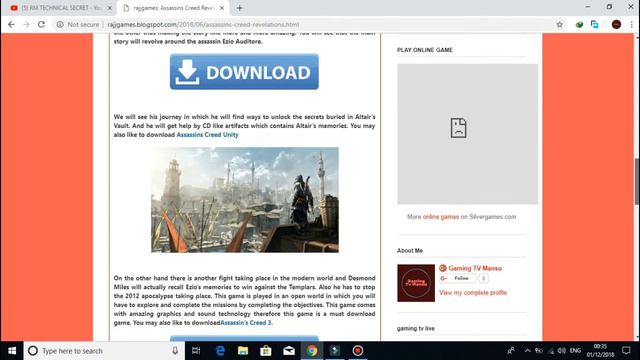This screenshot has width=640, height=360.
Task: Open the Action Center notifications icon
Action: pos(626,351)
